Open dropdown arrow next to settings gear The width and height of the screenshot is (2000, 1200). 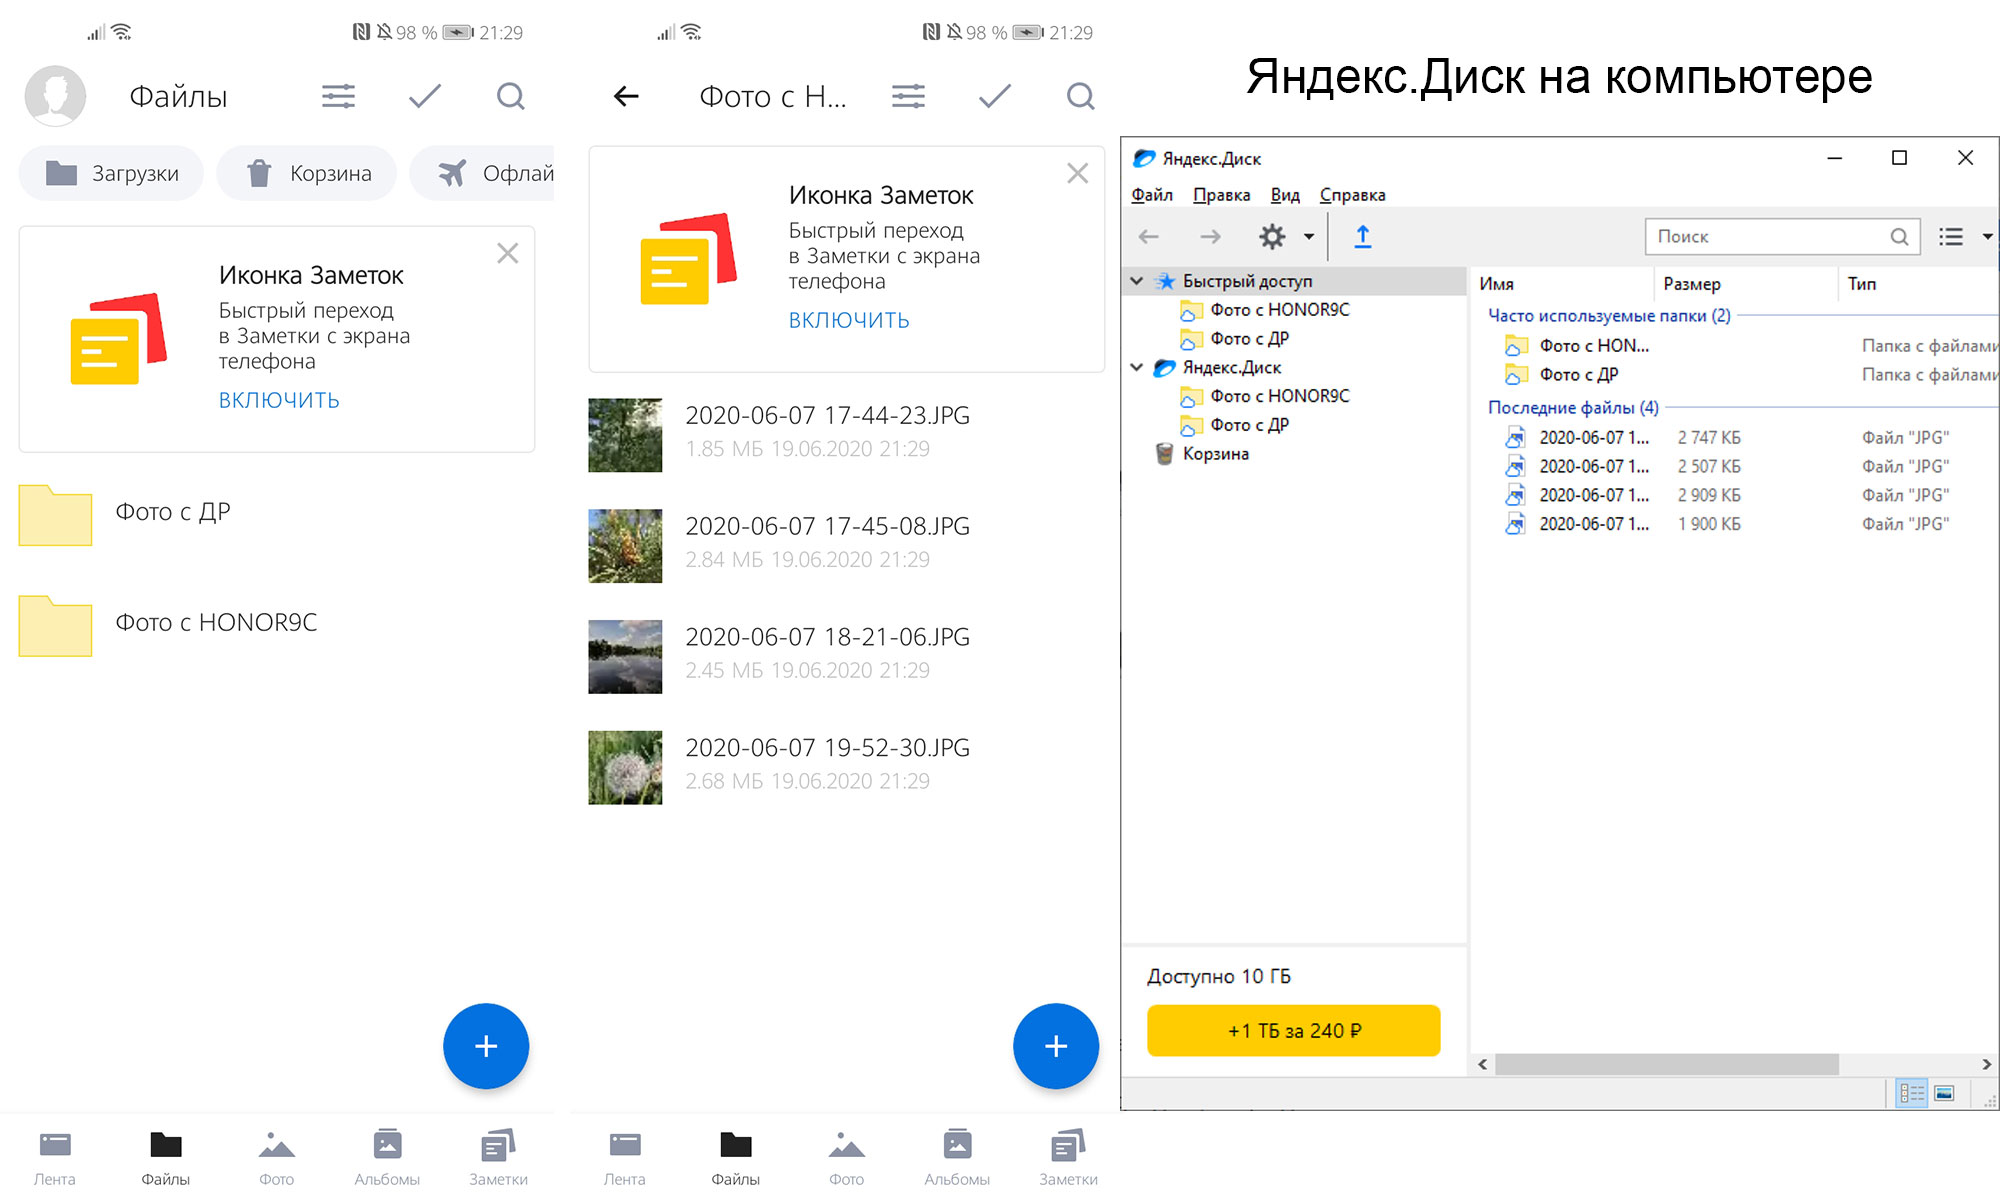(x=1308, y=237)
